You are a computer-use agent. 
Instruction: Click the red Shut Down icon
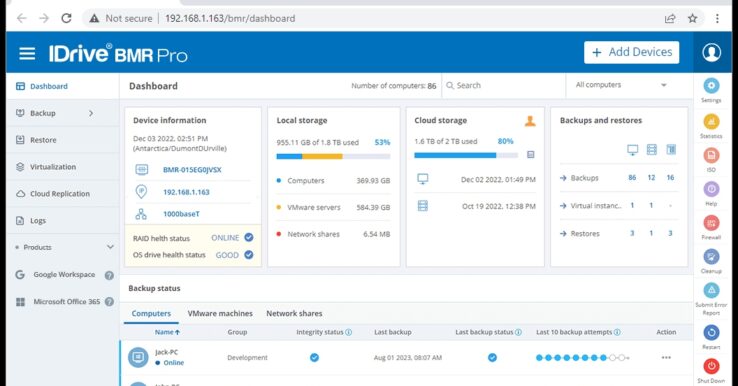point(711,366)
